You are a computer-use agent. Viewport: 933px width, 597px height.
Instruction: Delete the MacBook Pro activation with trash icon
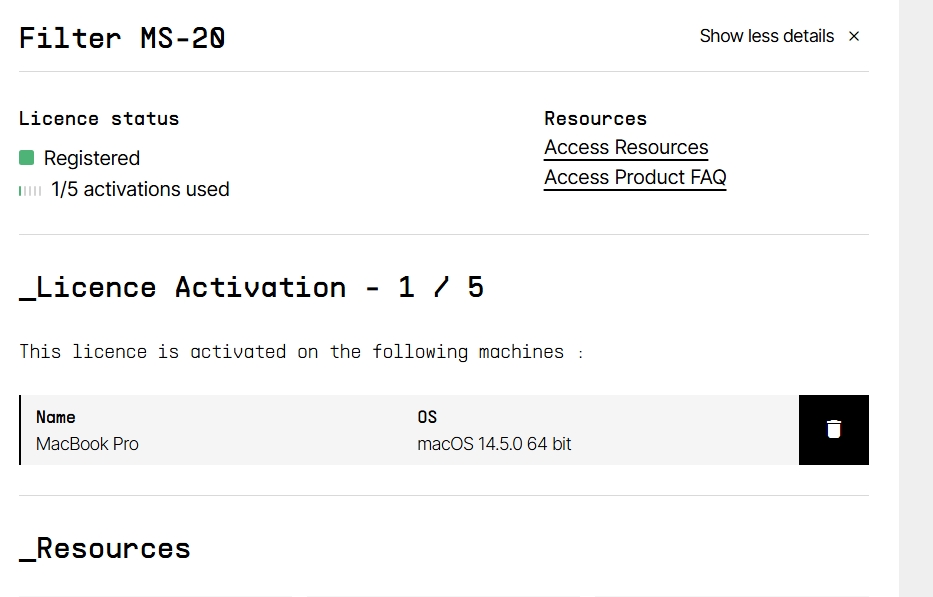point(833,430)
